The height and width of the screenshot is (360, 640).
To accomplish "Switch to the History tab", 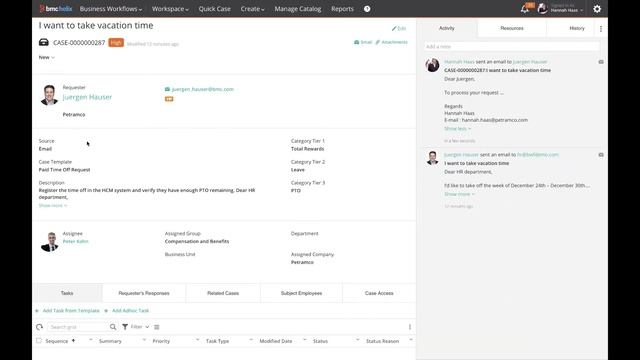I will point(577,28).
